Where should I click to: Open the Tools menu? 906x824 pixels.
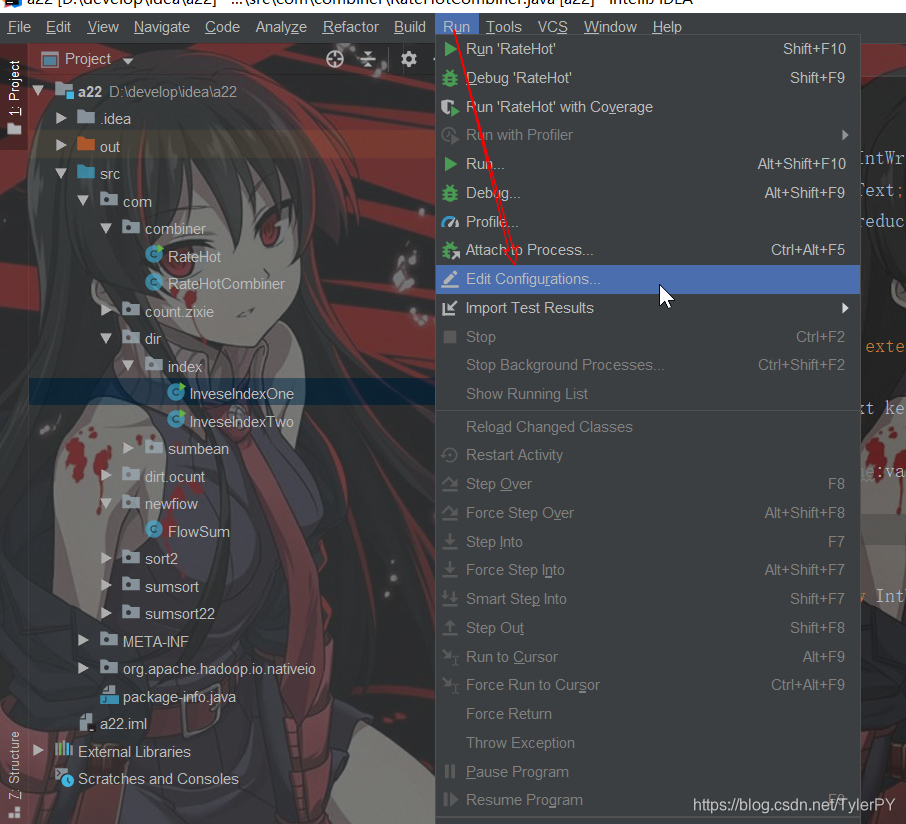point(503,27)
